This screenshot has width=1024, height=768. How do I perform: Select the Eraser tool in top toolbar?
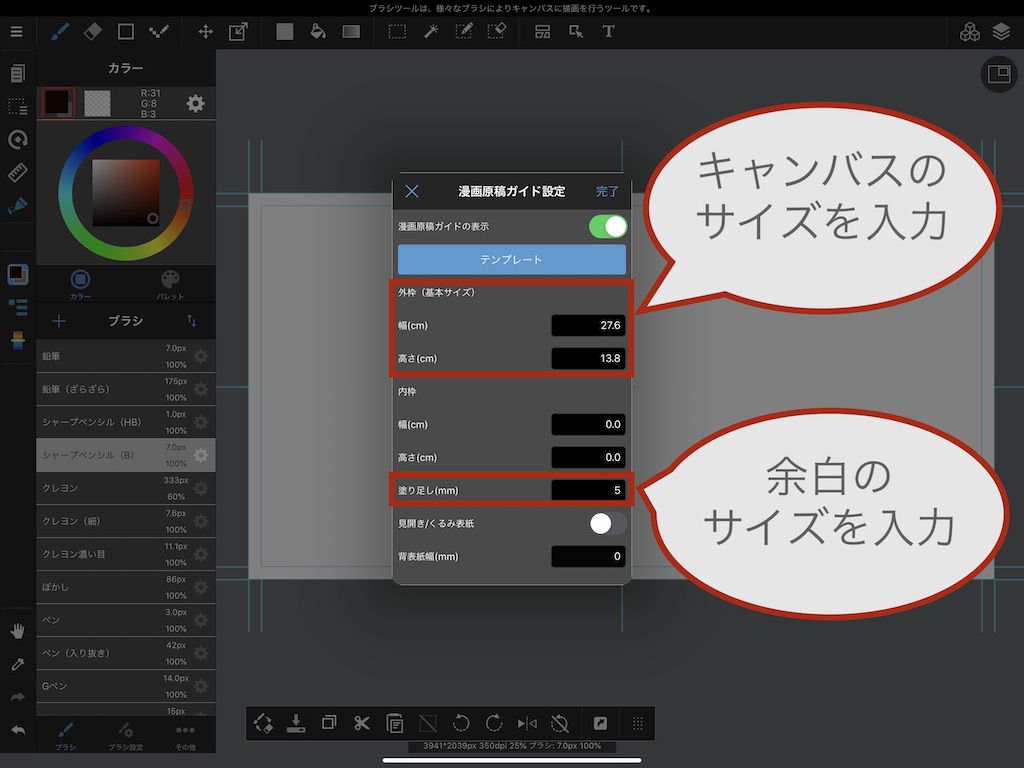(x=92, y=32)
